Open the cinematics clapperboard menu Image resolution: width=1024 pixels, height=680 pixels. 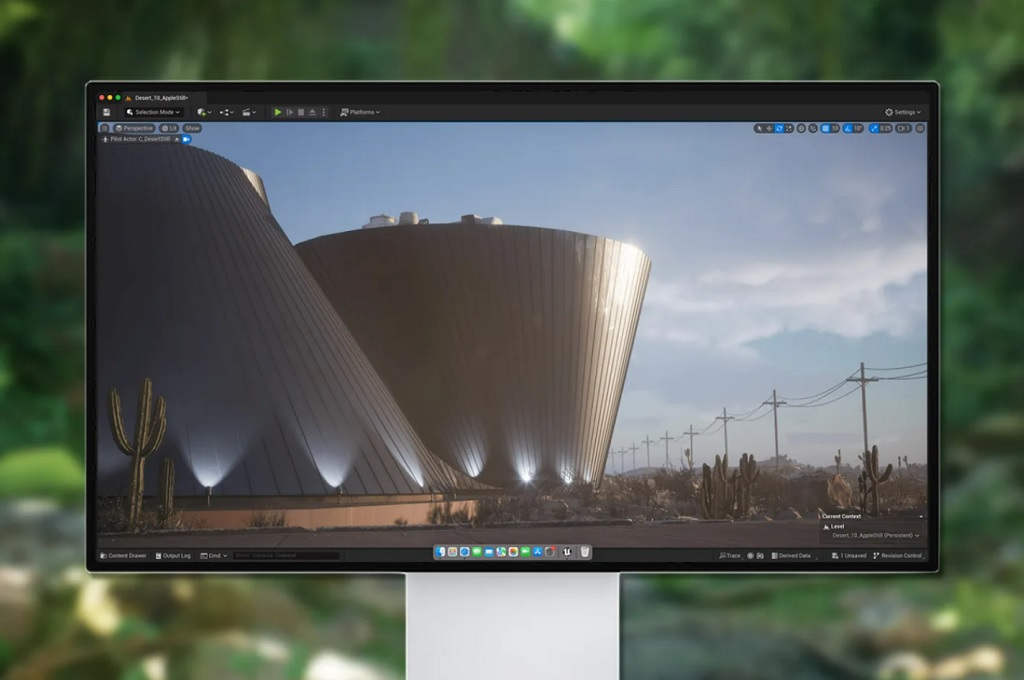click(249, 112)
